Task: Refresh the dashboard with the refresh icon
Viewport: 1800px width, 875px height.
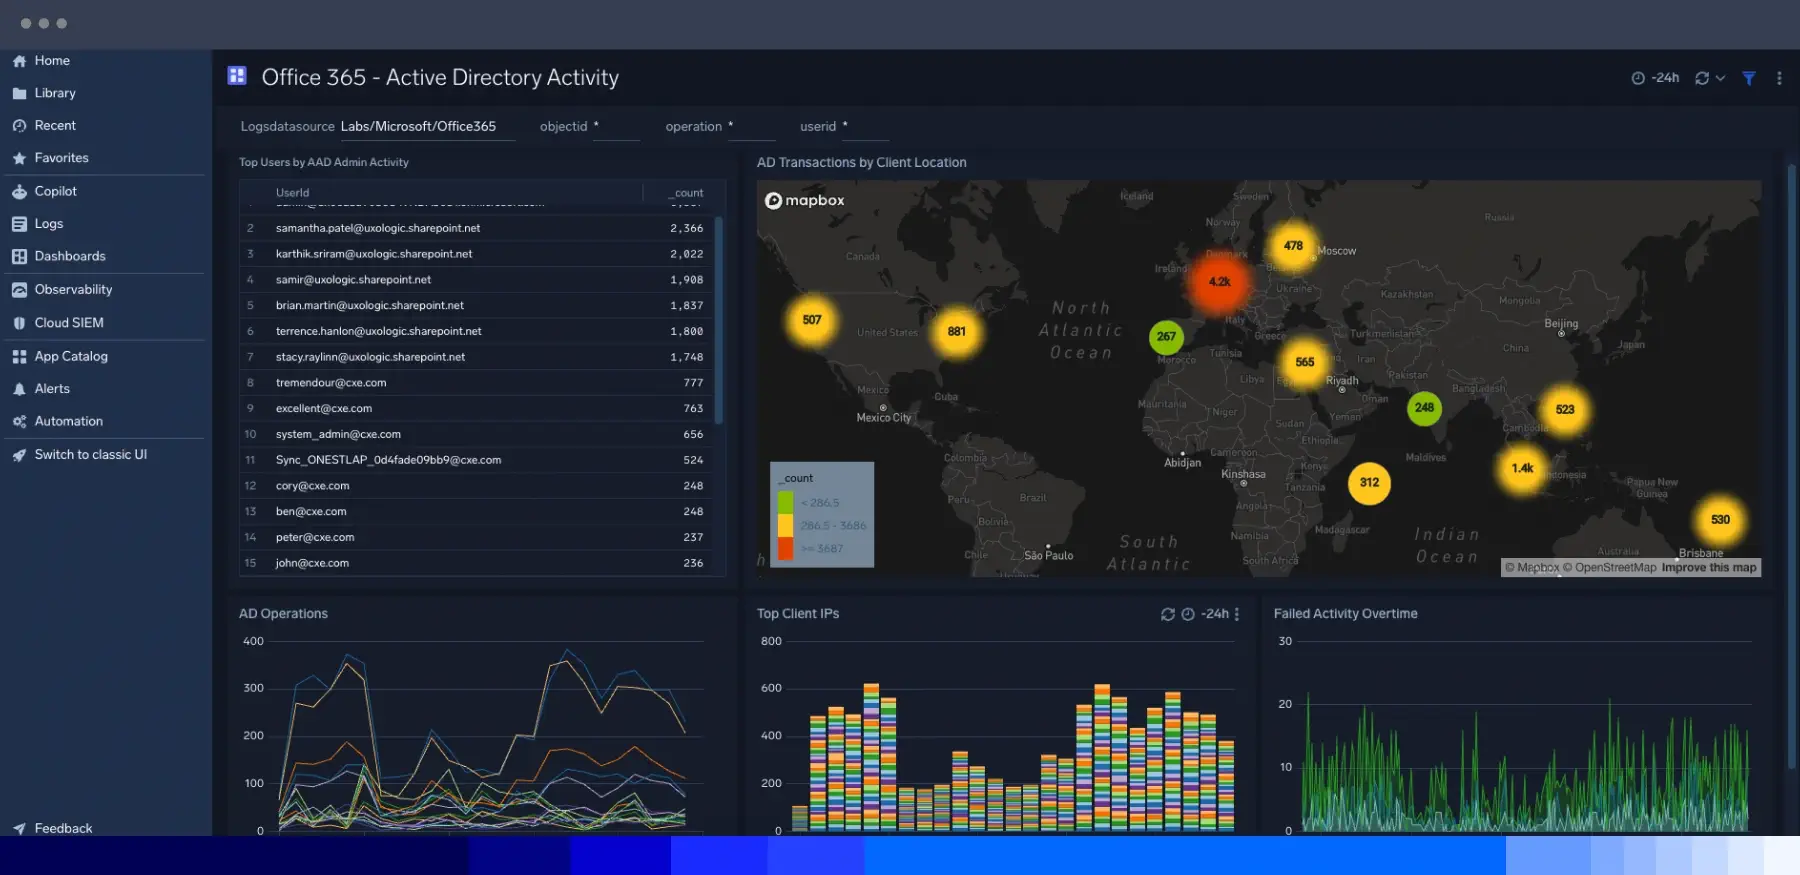Action: point(1702,78)
